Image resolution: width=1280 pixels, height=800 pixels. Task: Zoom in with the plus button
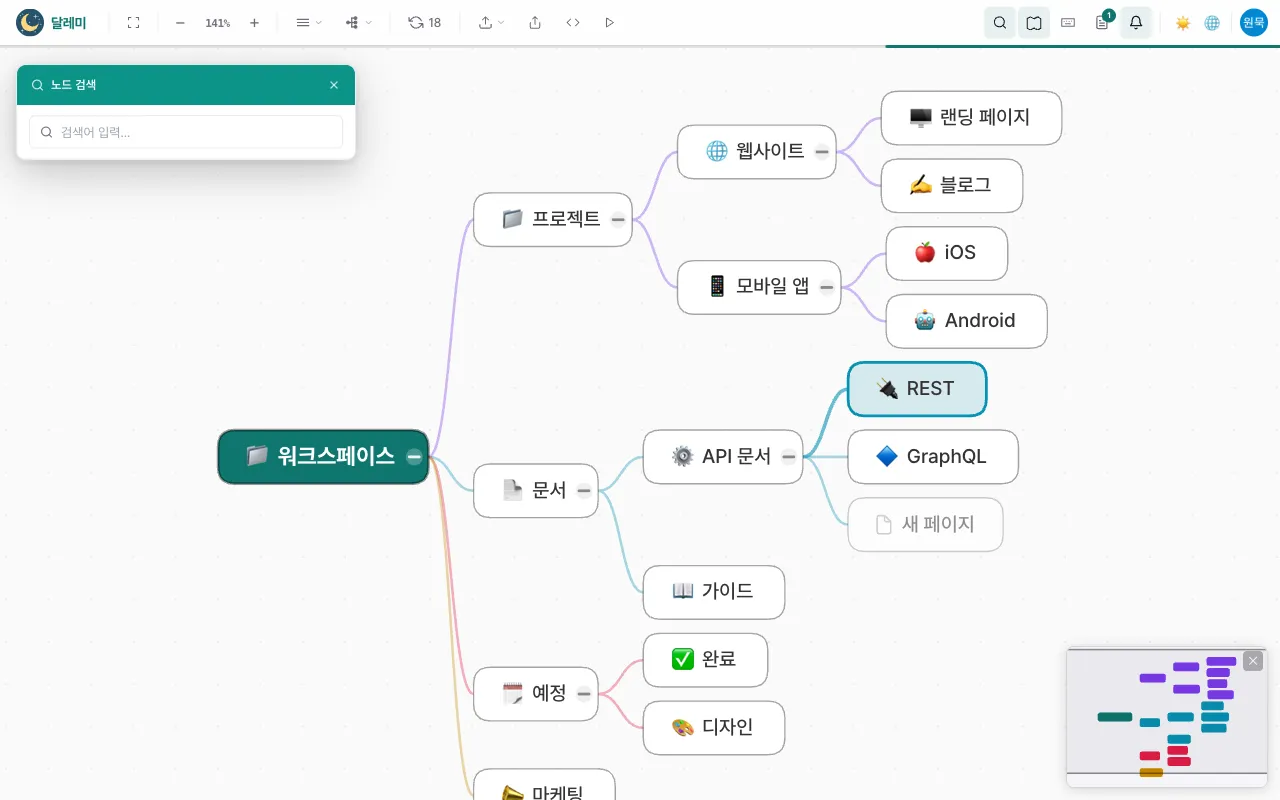pyautogui.click(x=254, y=22)
